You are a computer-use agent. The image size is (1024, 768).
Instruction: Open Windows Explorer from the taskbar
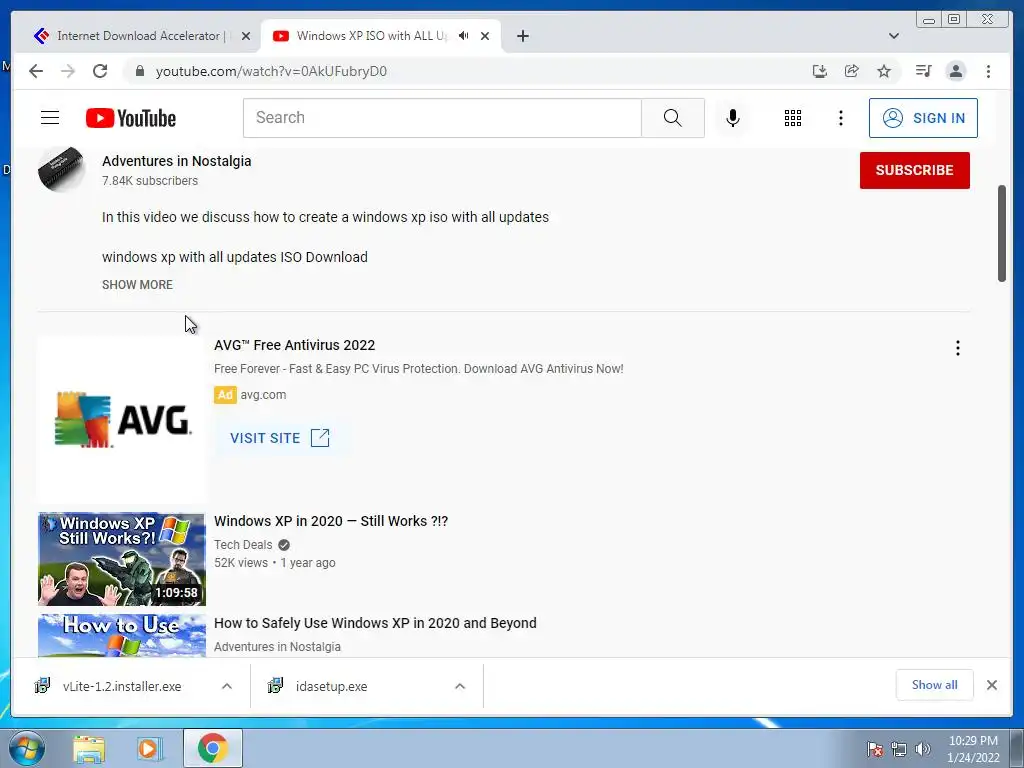point(89,749)
